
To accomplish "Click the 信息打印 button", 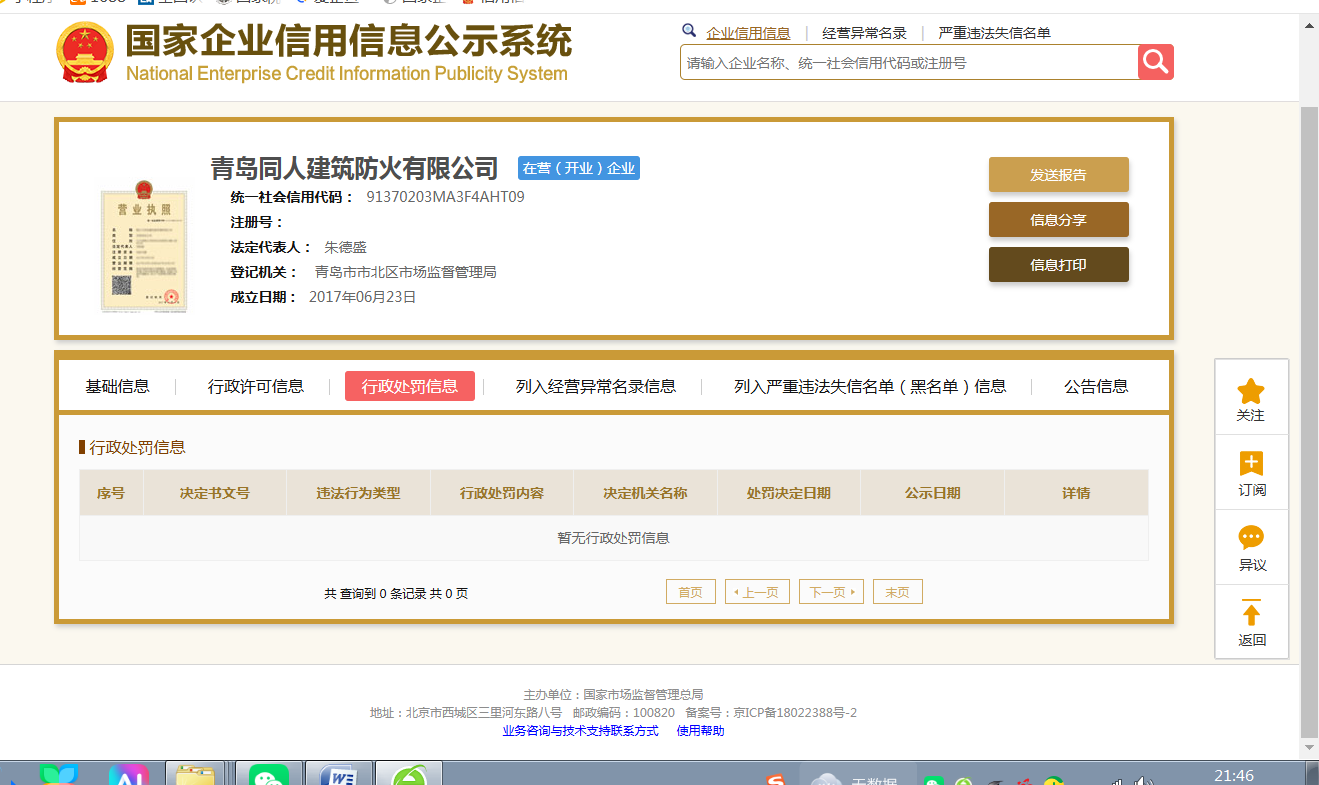I will pos(1058,265).
